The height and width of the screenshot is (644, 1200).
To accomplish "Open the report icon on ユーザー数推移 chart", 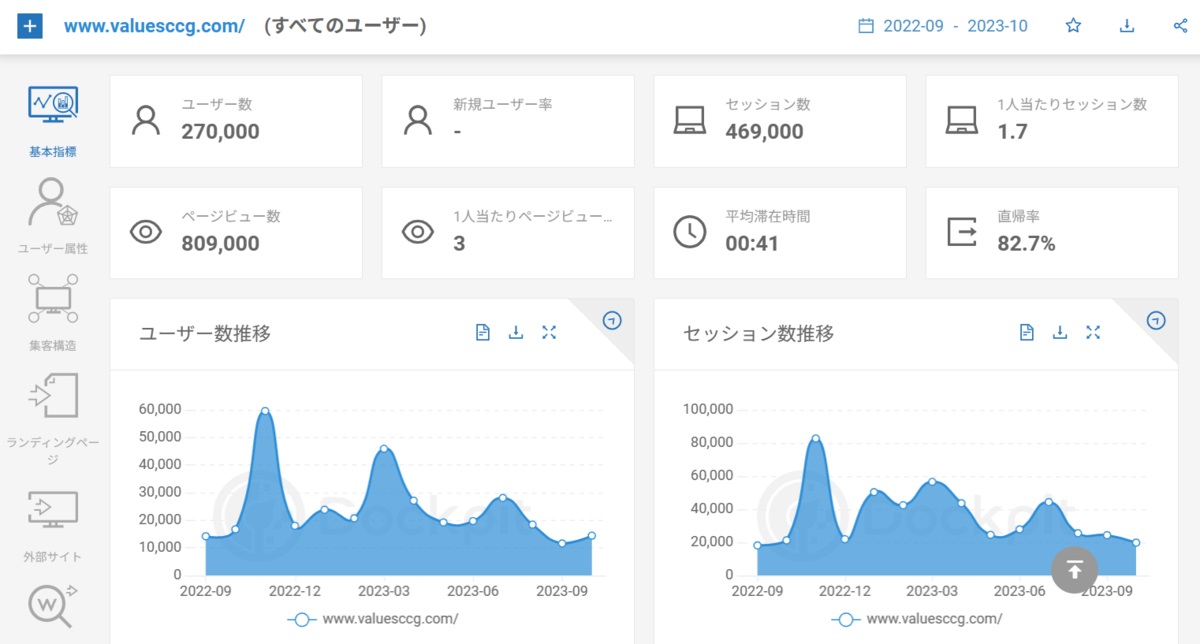I will (482, 332).
